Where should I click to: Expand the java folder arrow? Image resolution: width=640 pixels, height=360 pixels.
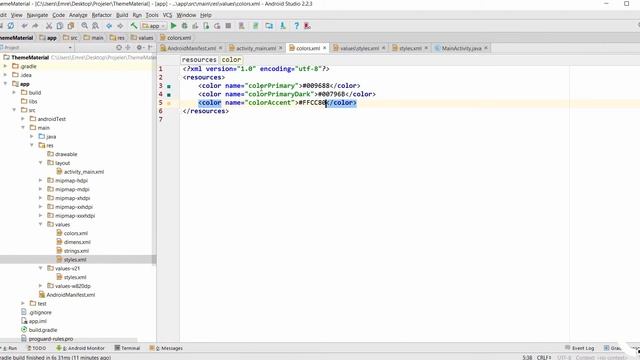point(32,136)
